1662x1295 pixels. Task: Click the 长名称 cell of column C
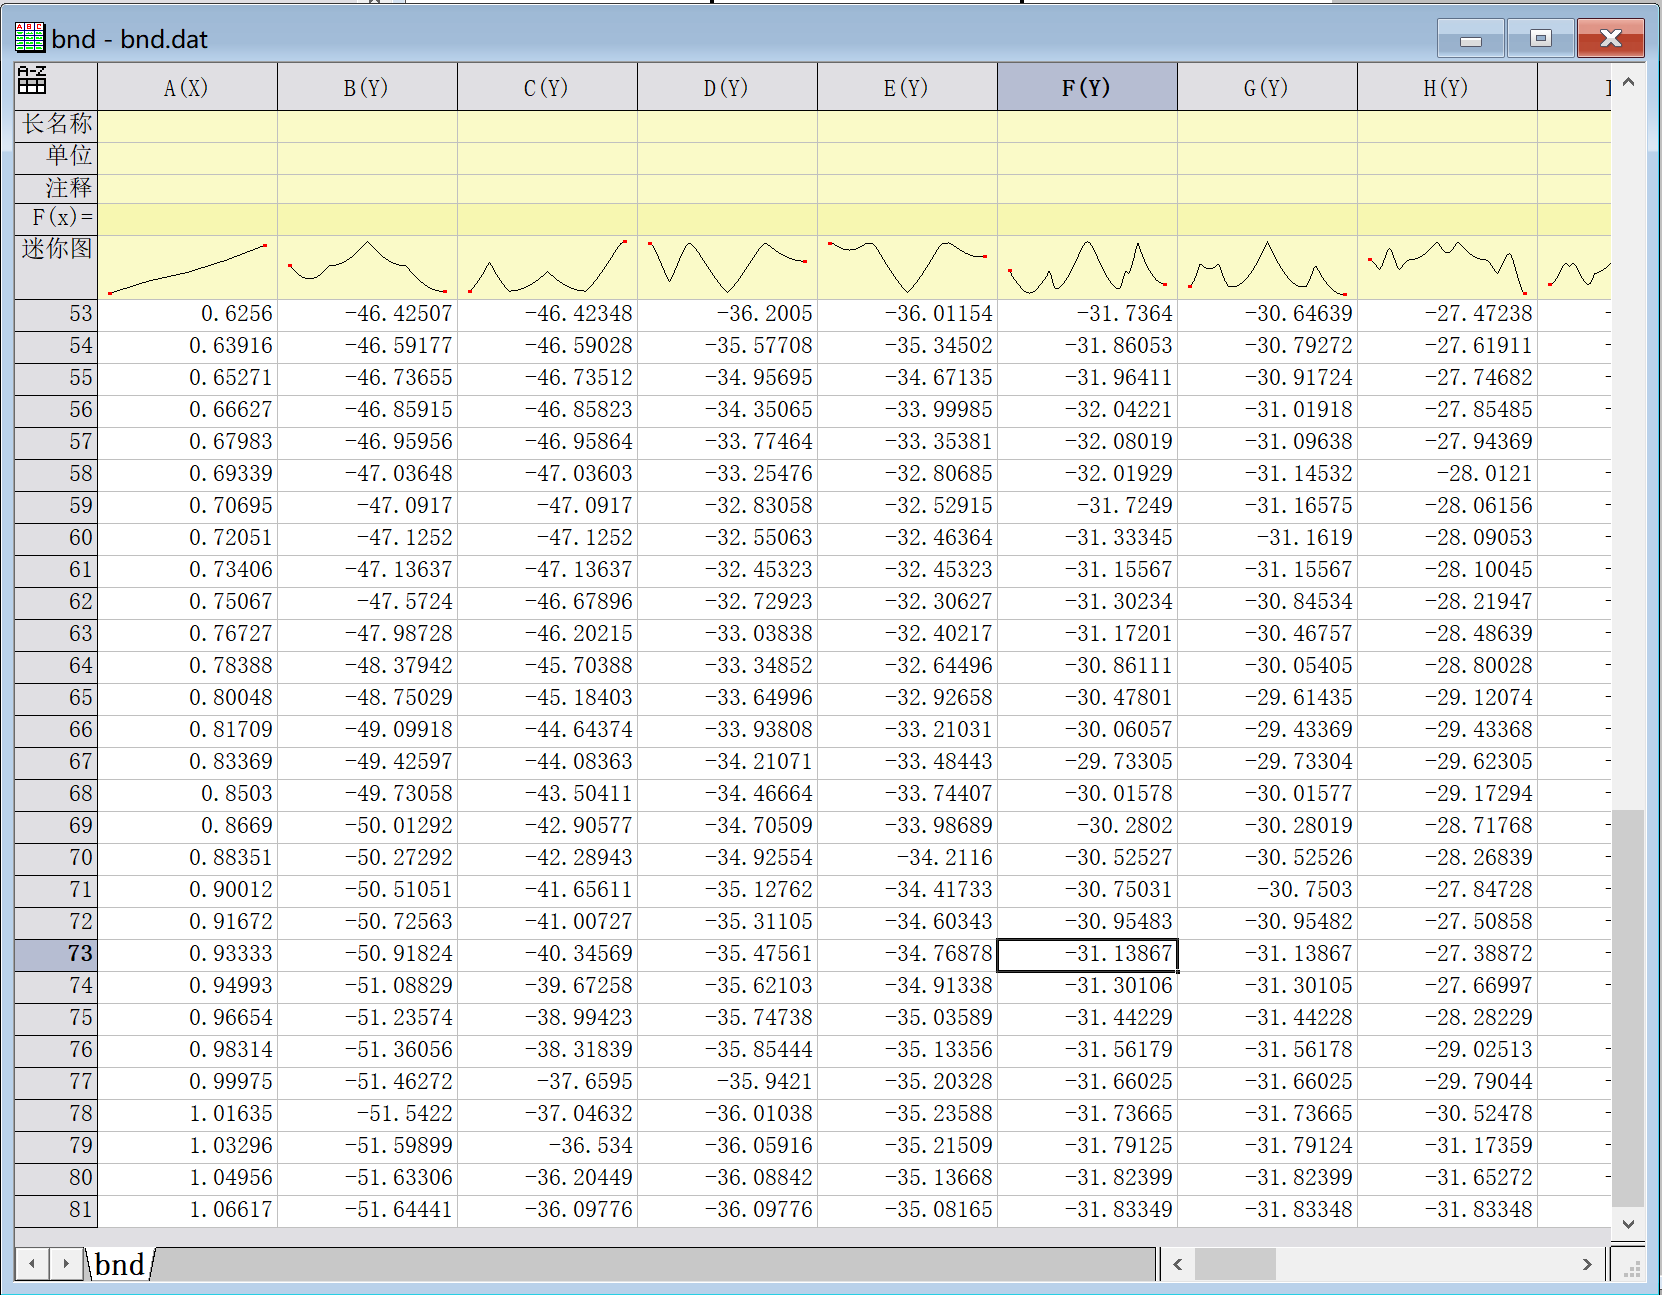[x=547, y=125]
